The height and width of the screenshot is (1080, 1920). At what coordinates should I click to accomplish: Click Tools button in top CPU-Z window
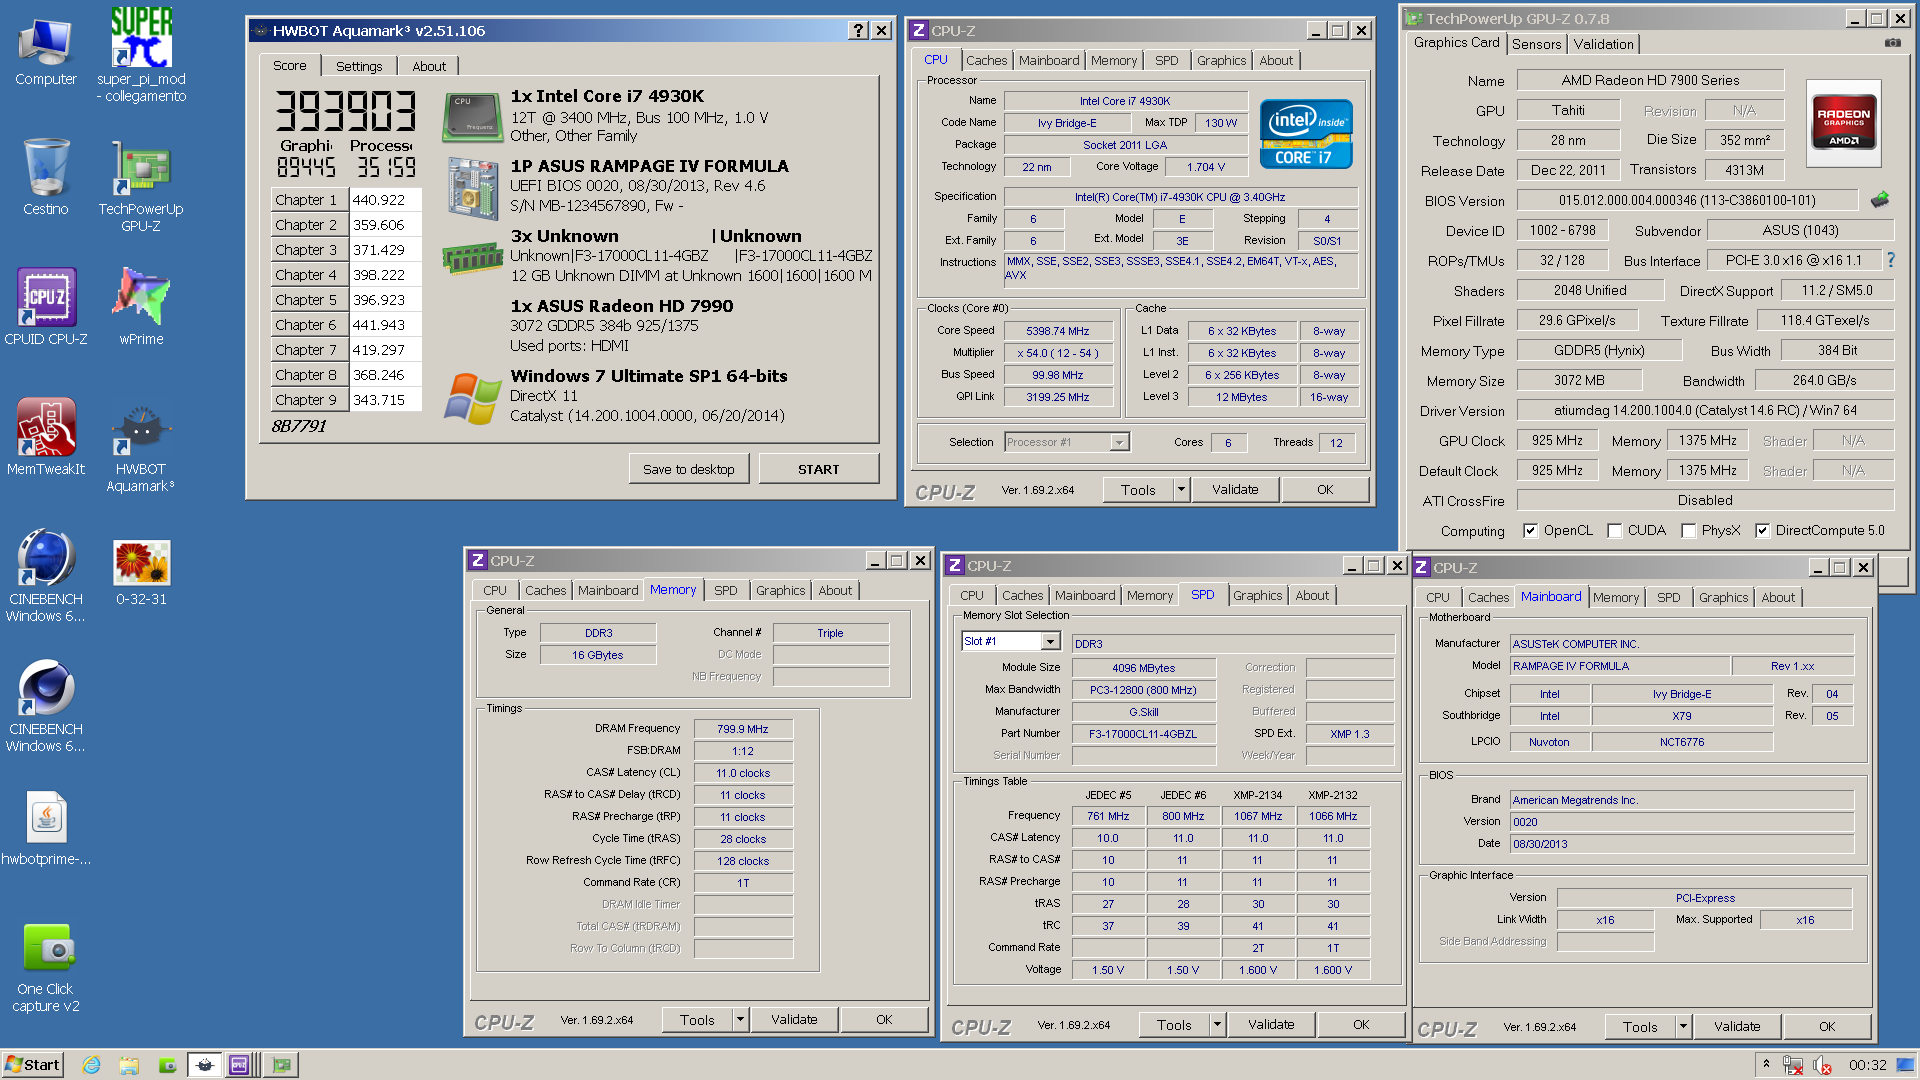point(1138,489)
